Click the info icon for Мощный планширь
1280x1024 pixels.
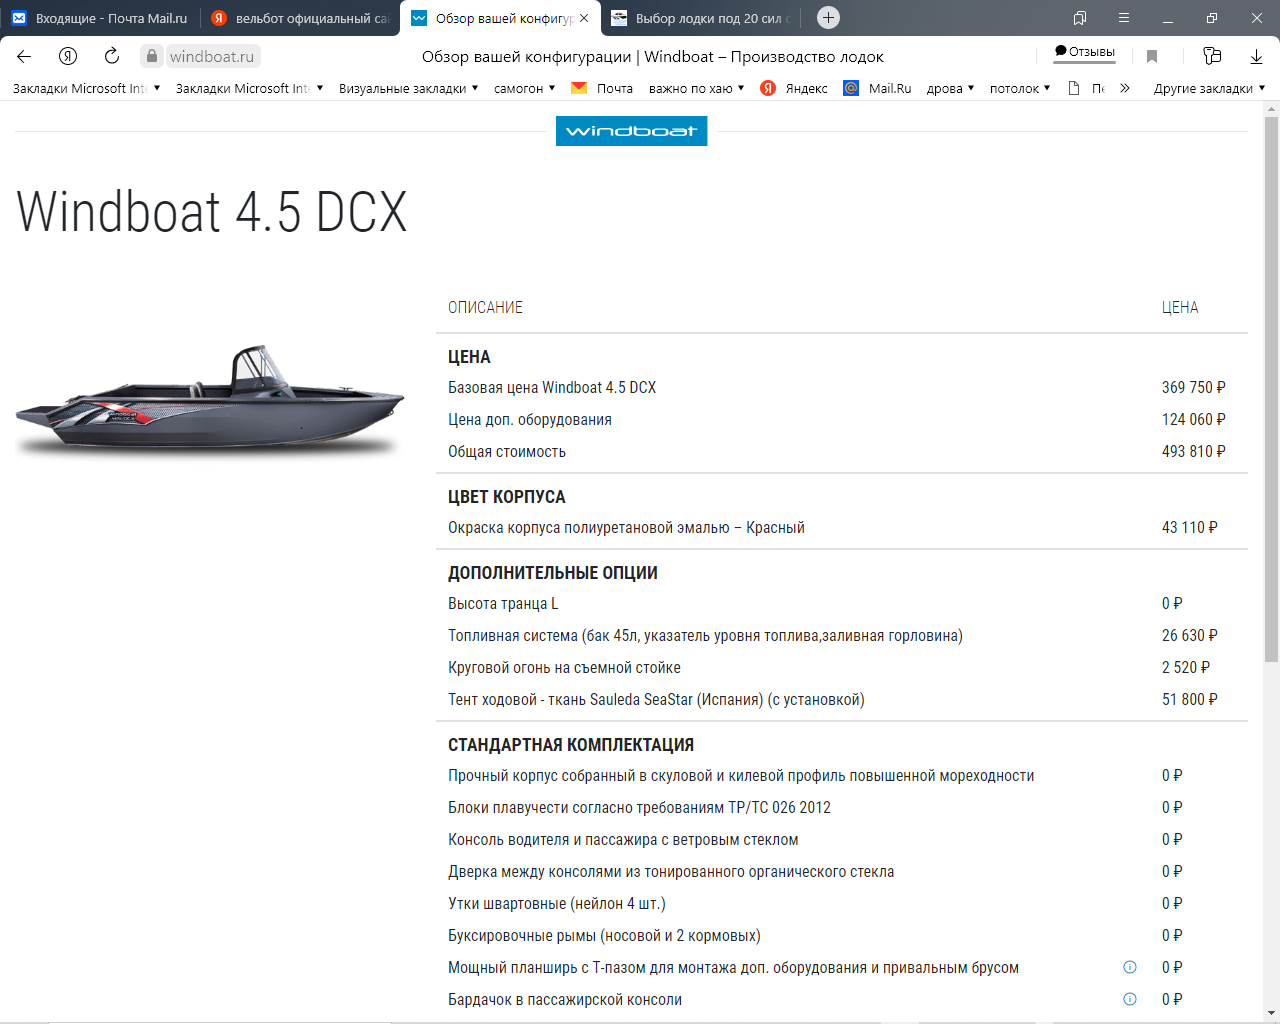[1130, 967]
